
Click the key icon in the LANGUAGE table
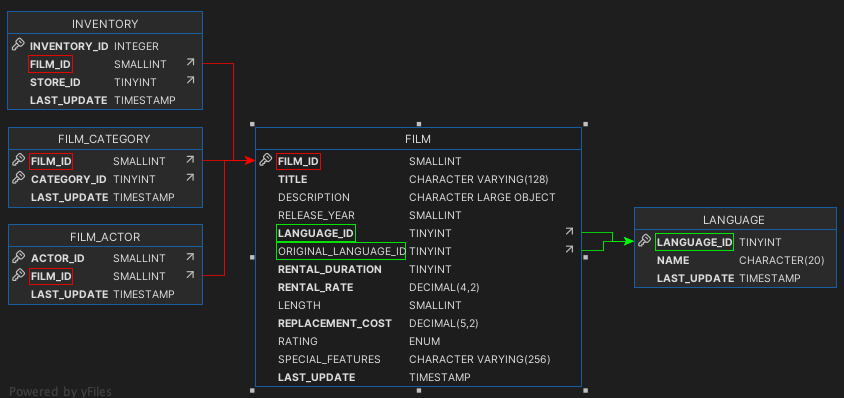point(644,241)
